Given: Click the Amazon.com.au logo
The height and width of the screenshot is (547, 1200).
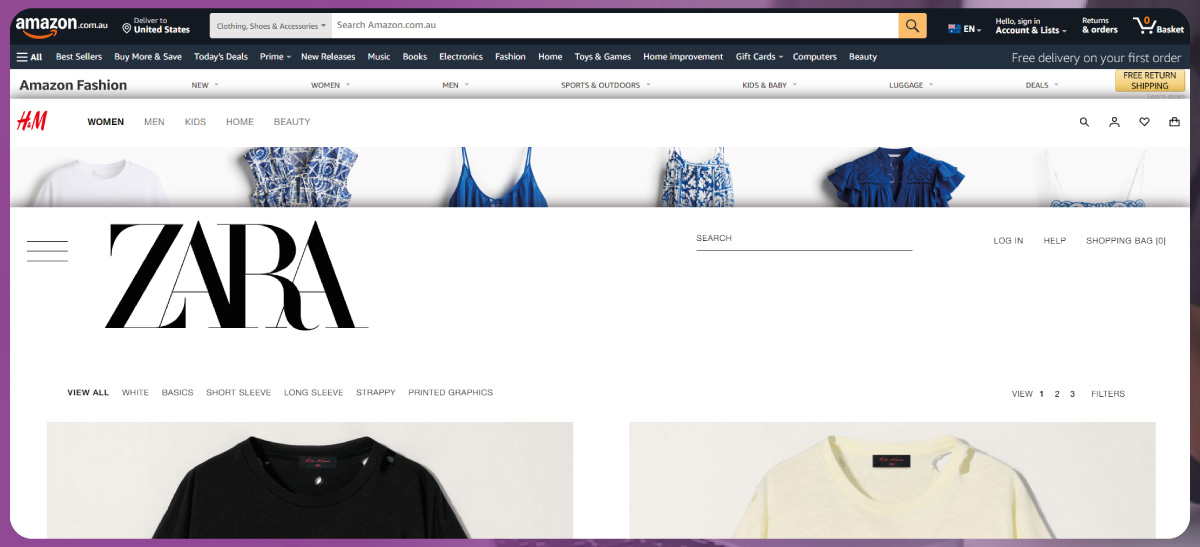Looking at the screenshot, I should click(61, 26).
